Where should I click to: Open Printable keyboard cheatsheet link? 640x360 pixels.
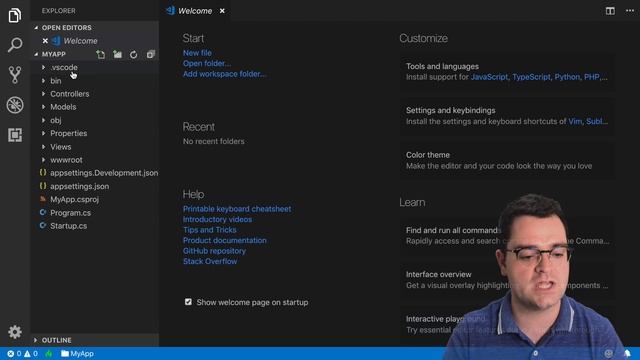pyautogui.click(x=237, y=209)
